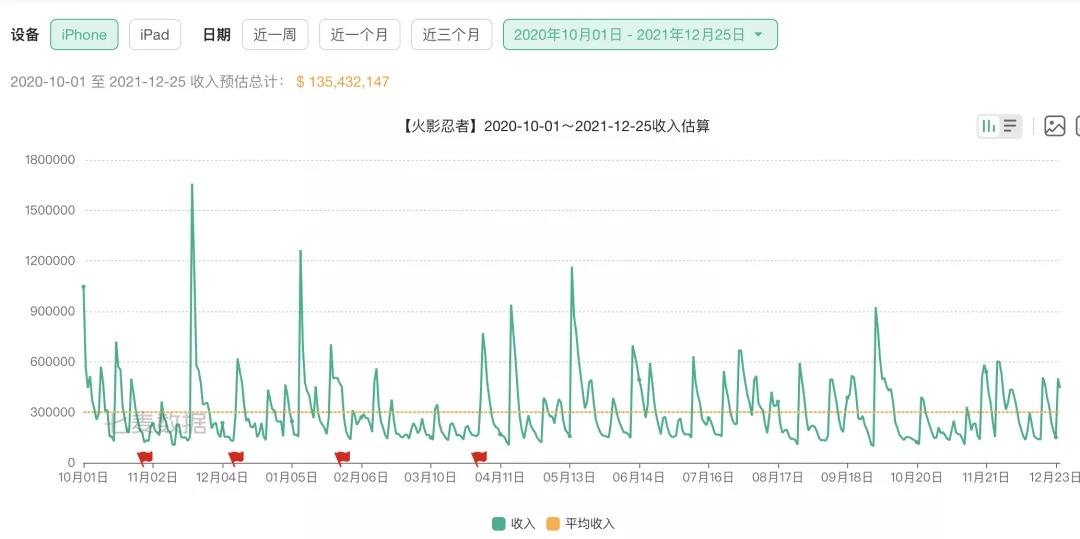This screenshot has height=539, width=1080.
Task: Toggle the 收入 legend series
Action: (514, 524)
